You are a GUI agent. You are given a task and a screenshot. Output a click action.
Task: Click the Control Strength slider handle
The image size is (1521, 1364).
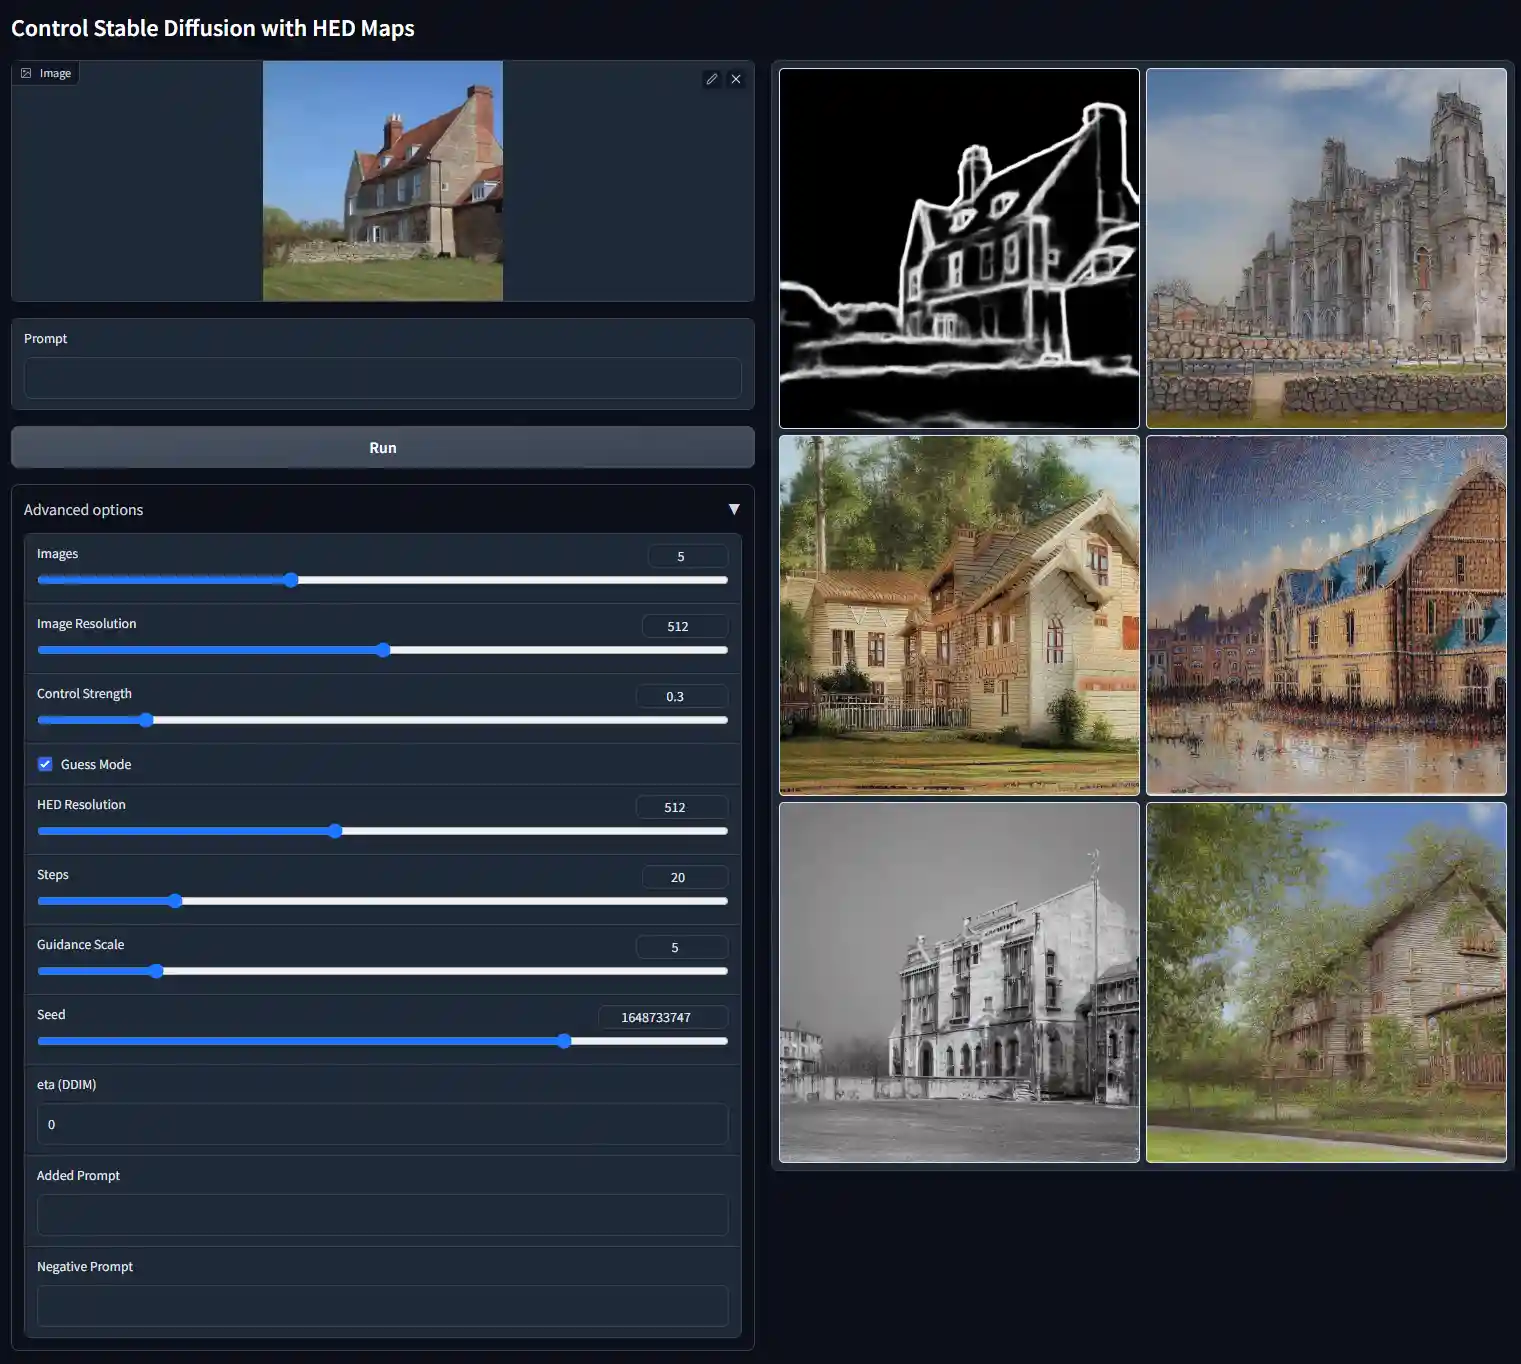(146, 720)
